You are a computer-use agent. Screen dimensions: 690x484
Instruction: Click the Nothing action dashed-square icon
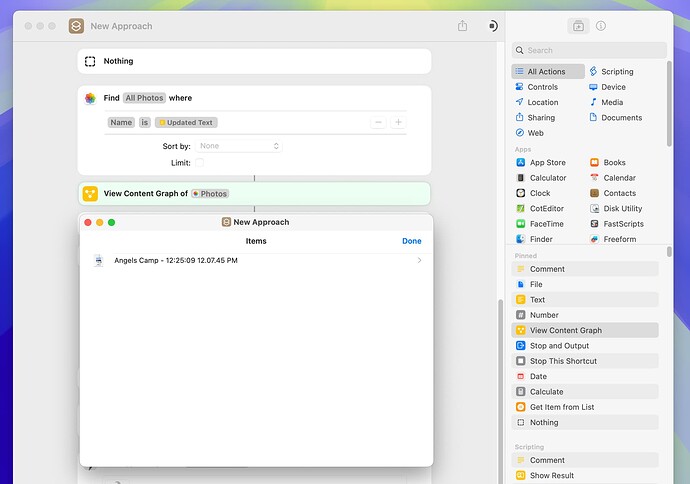[x=90, y=61]
